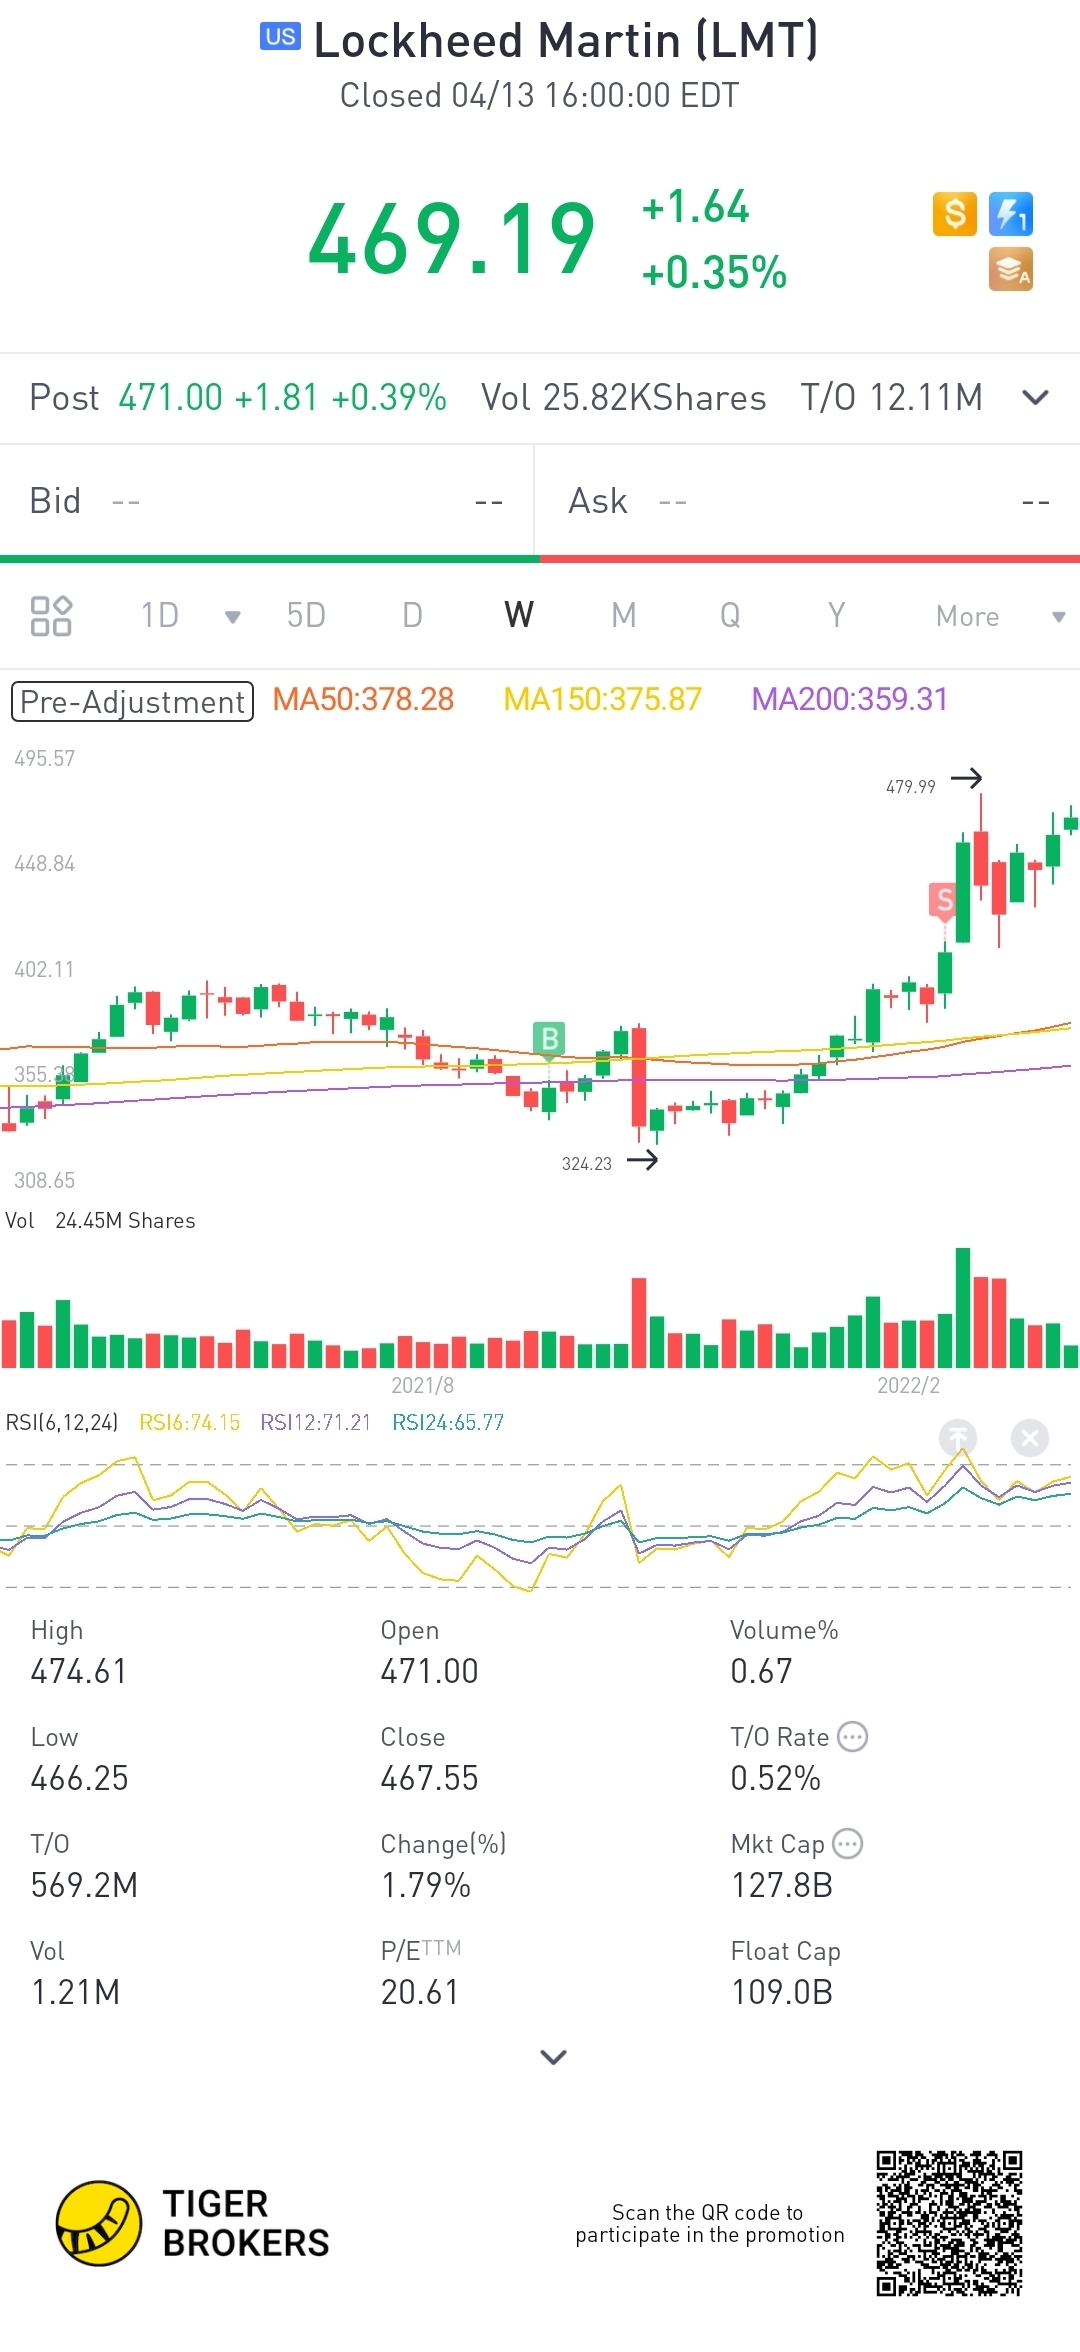Viewport: 1080px width, 2352px height.
Task: Tap the red S sell marker on chart
Action: [x=944, y=901]
